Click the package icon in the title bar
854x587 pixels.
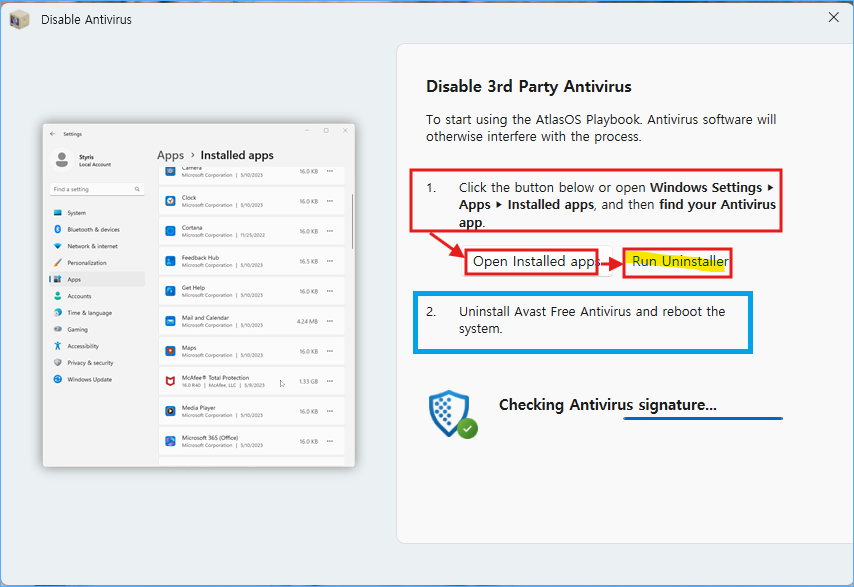tap(20, 20)
